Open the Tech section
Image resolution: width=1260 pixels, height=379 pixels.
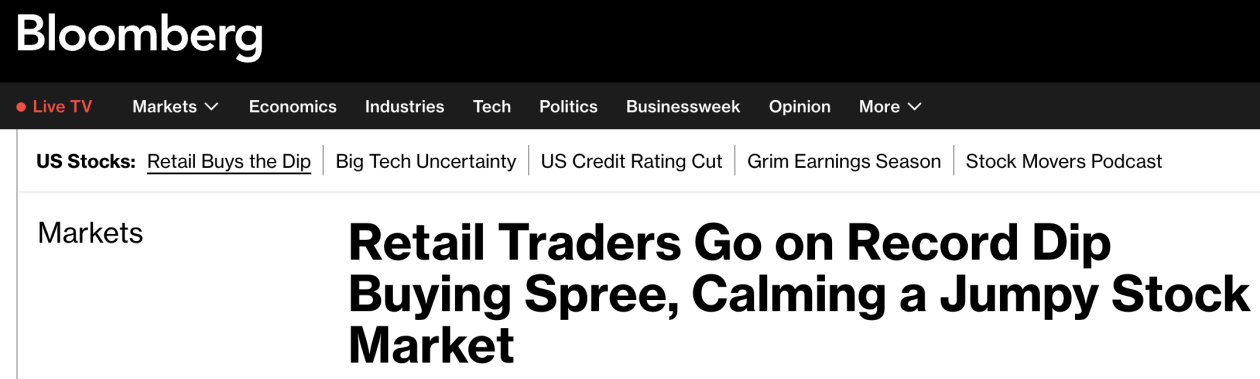coord(492,106)
